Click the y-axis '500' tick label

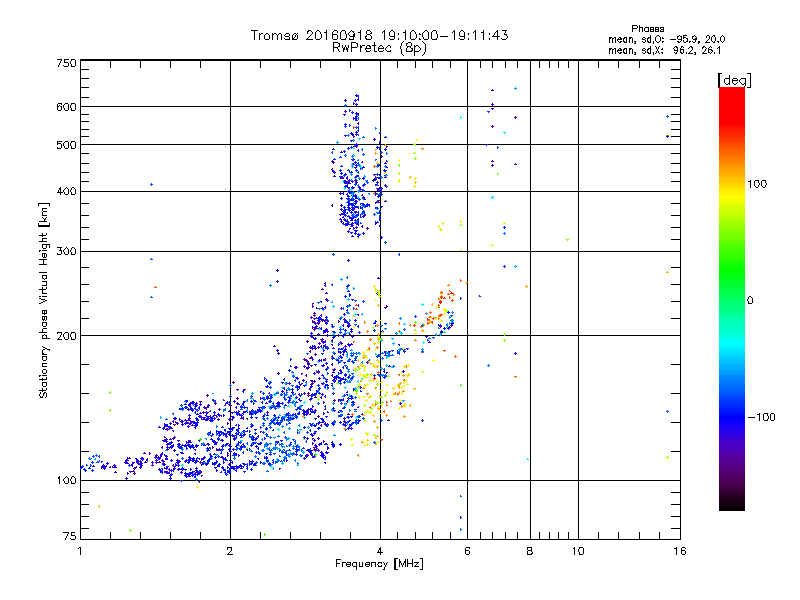66,145
